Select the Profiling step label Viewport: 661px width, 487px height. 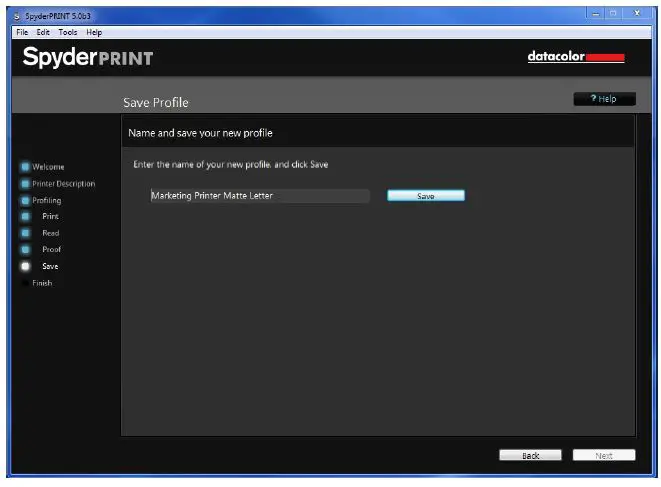(47, 200)
